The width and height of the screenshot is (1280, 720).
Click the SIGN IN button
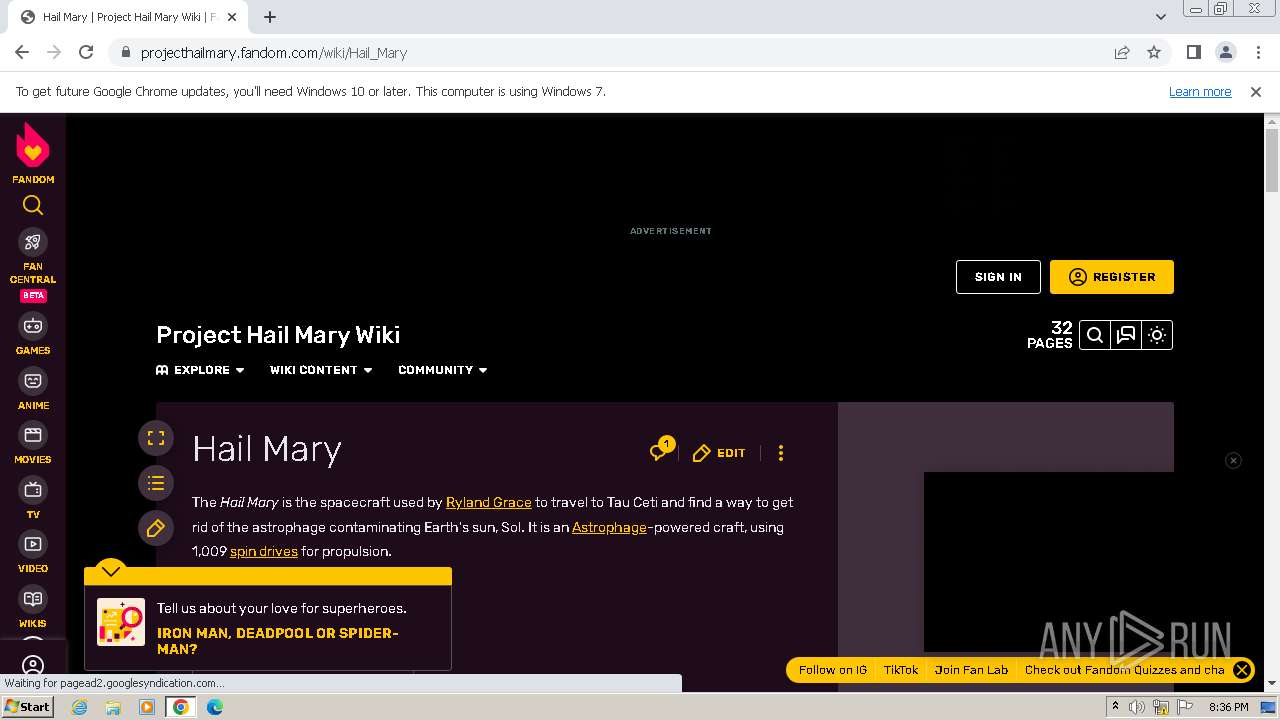pos(998,277)
